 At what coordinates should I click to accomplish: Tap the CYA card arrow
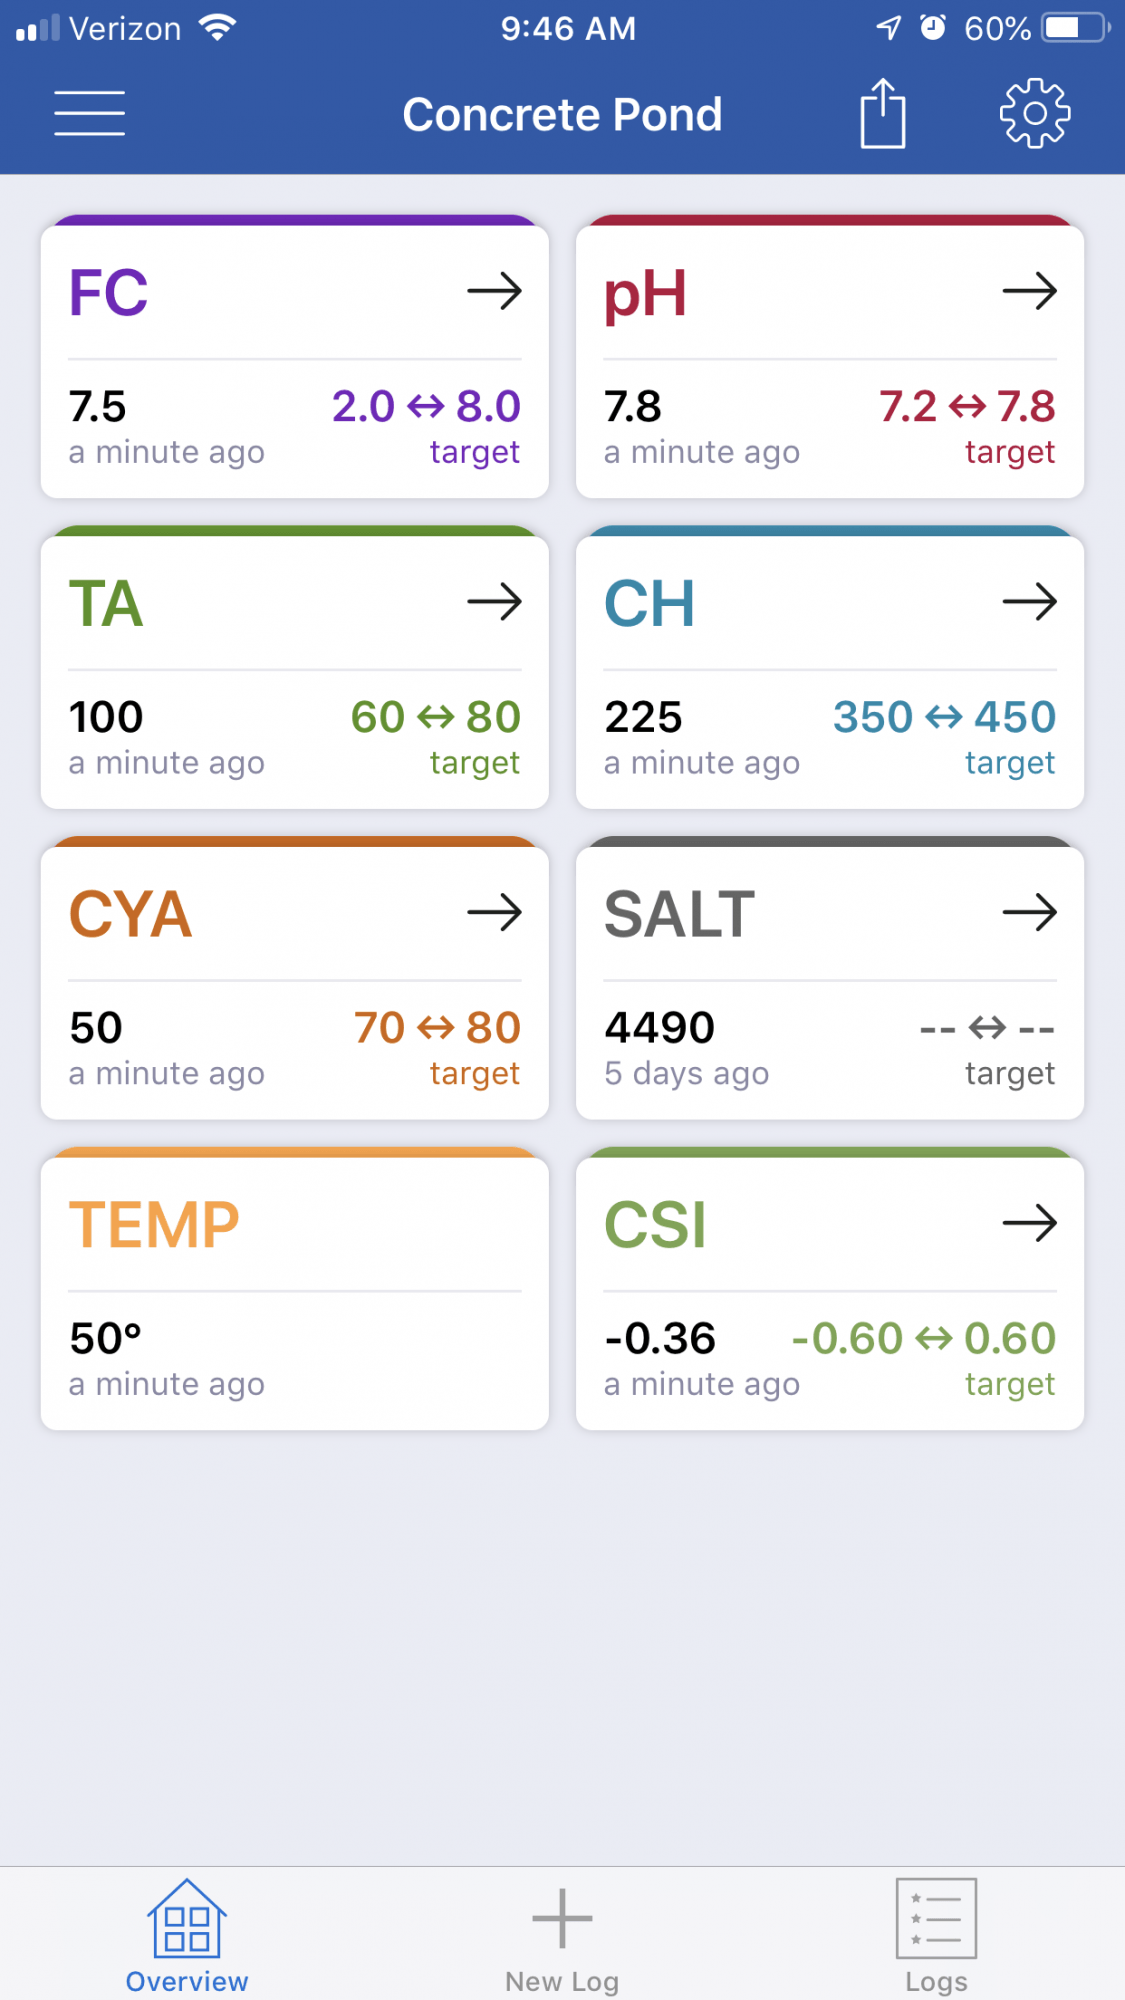point(495,912)
